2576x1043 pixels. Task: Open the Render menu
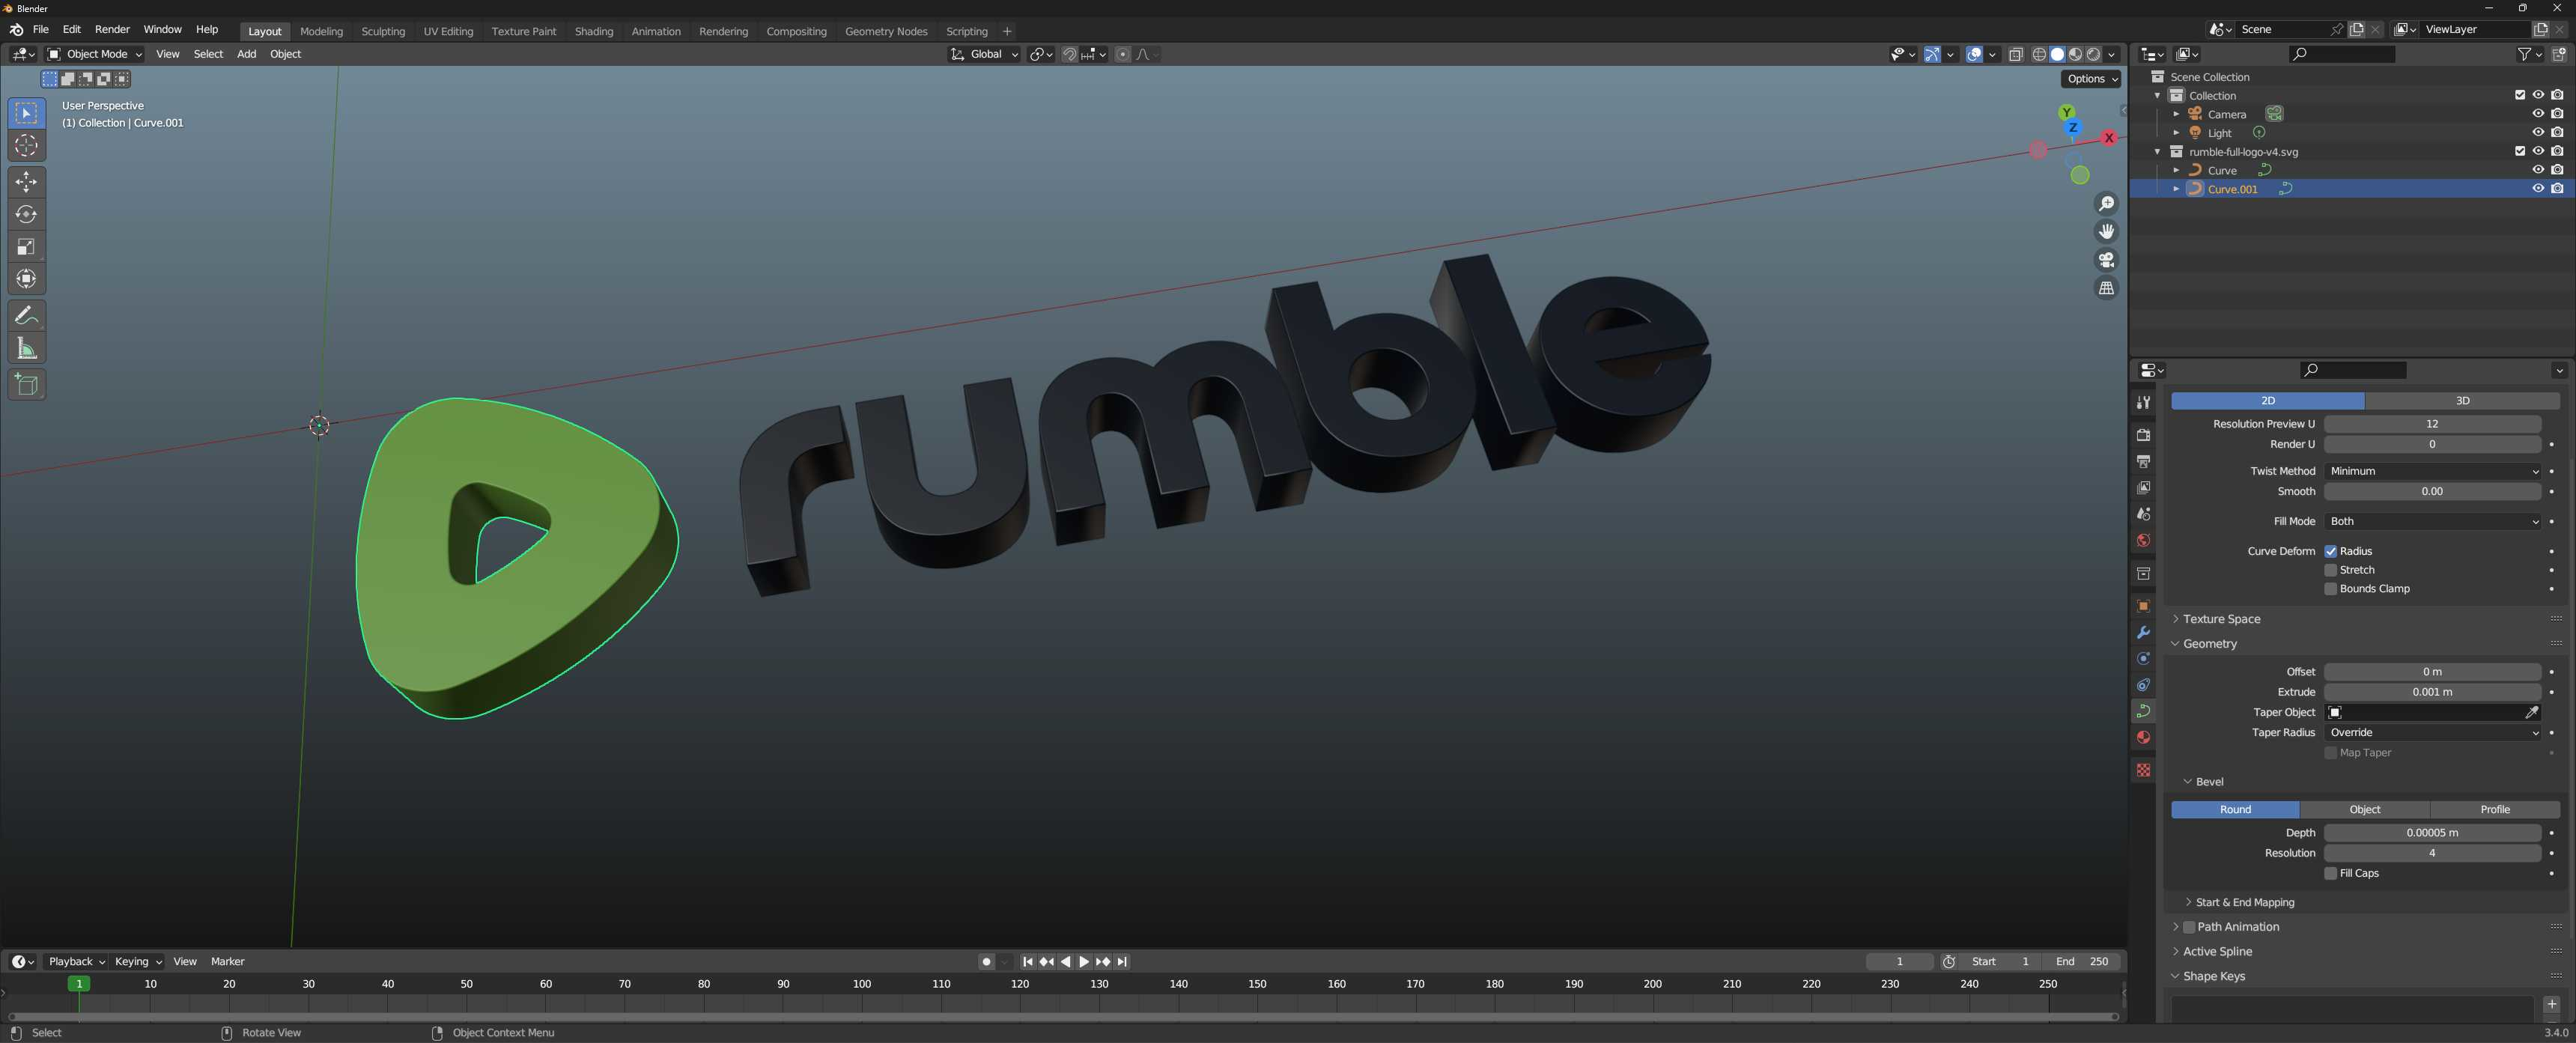coord(112,30)
